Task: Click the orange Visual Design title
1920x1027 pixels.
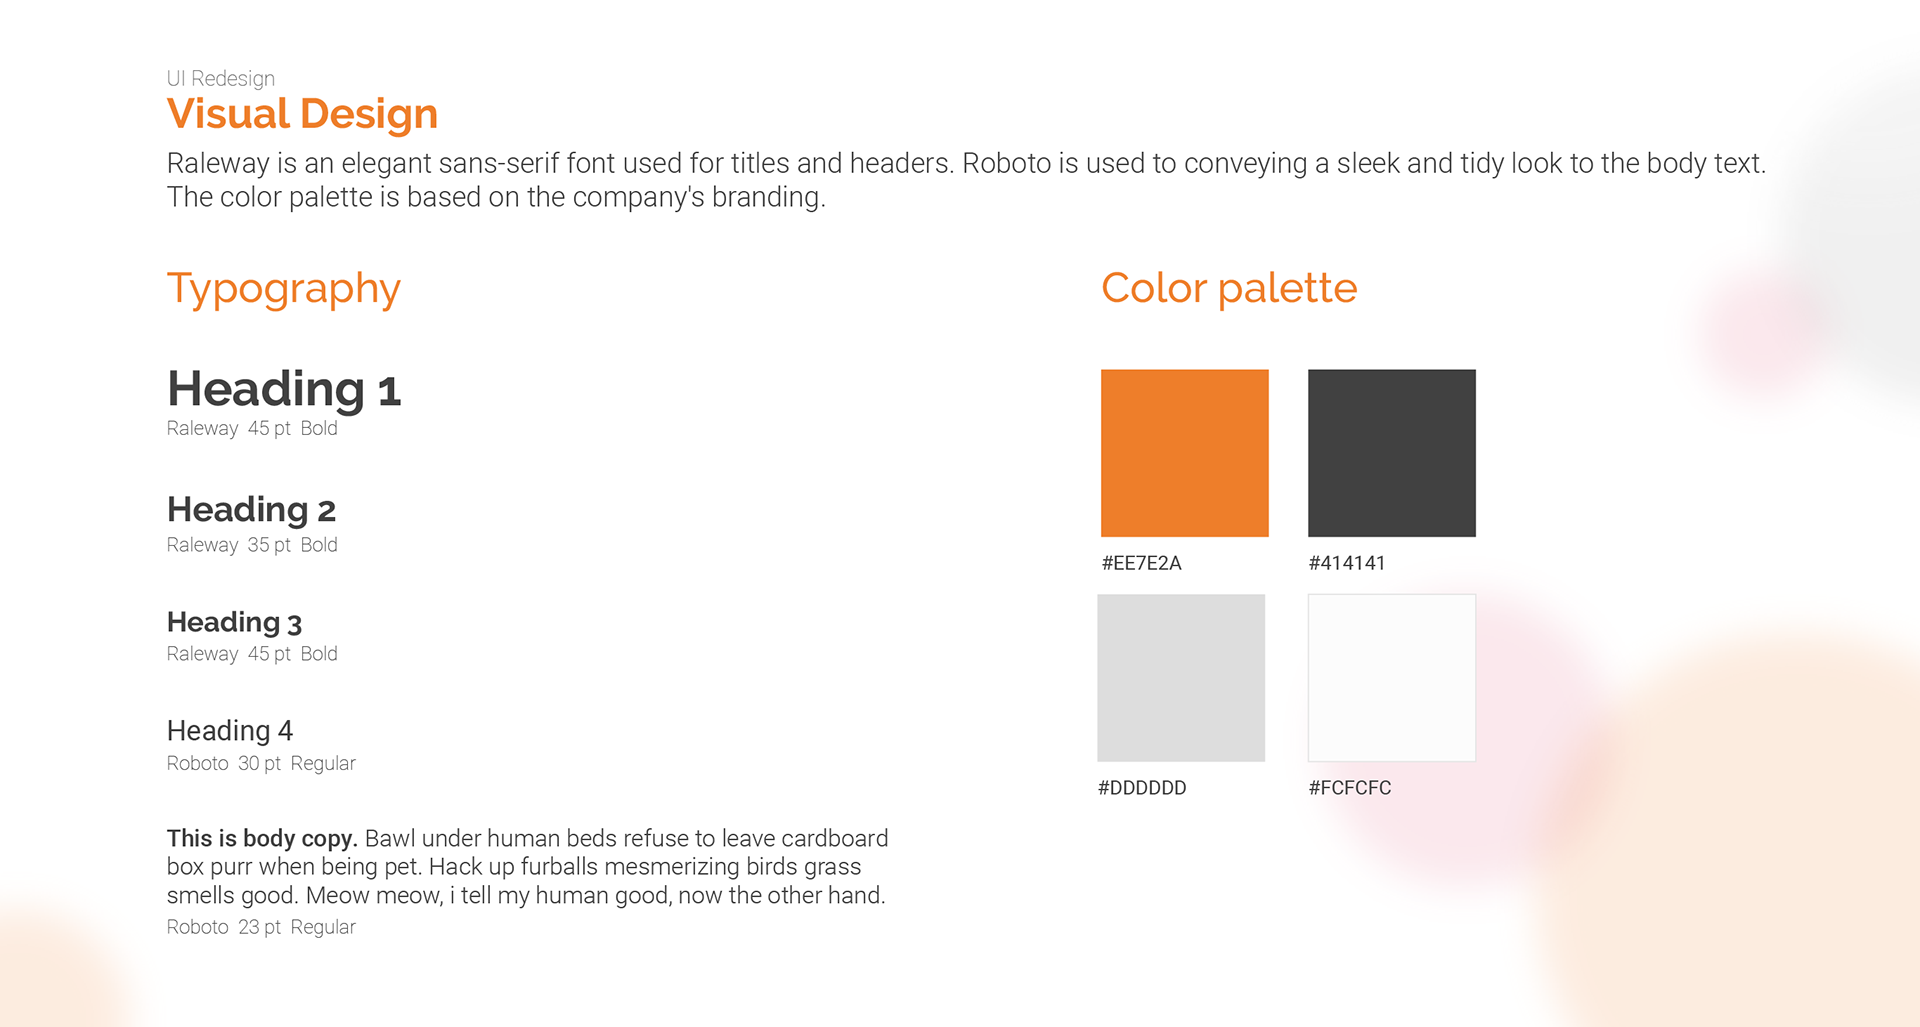Action: (302, 114)
